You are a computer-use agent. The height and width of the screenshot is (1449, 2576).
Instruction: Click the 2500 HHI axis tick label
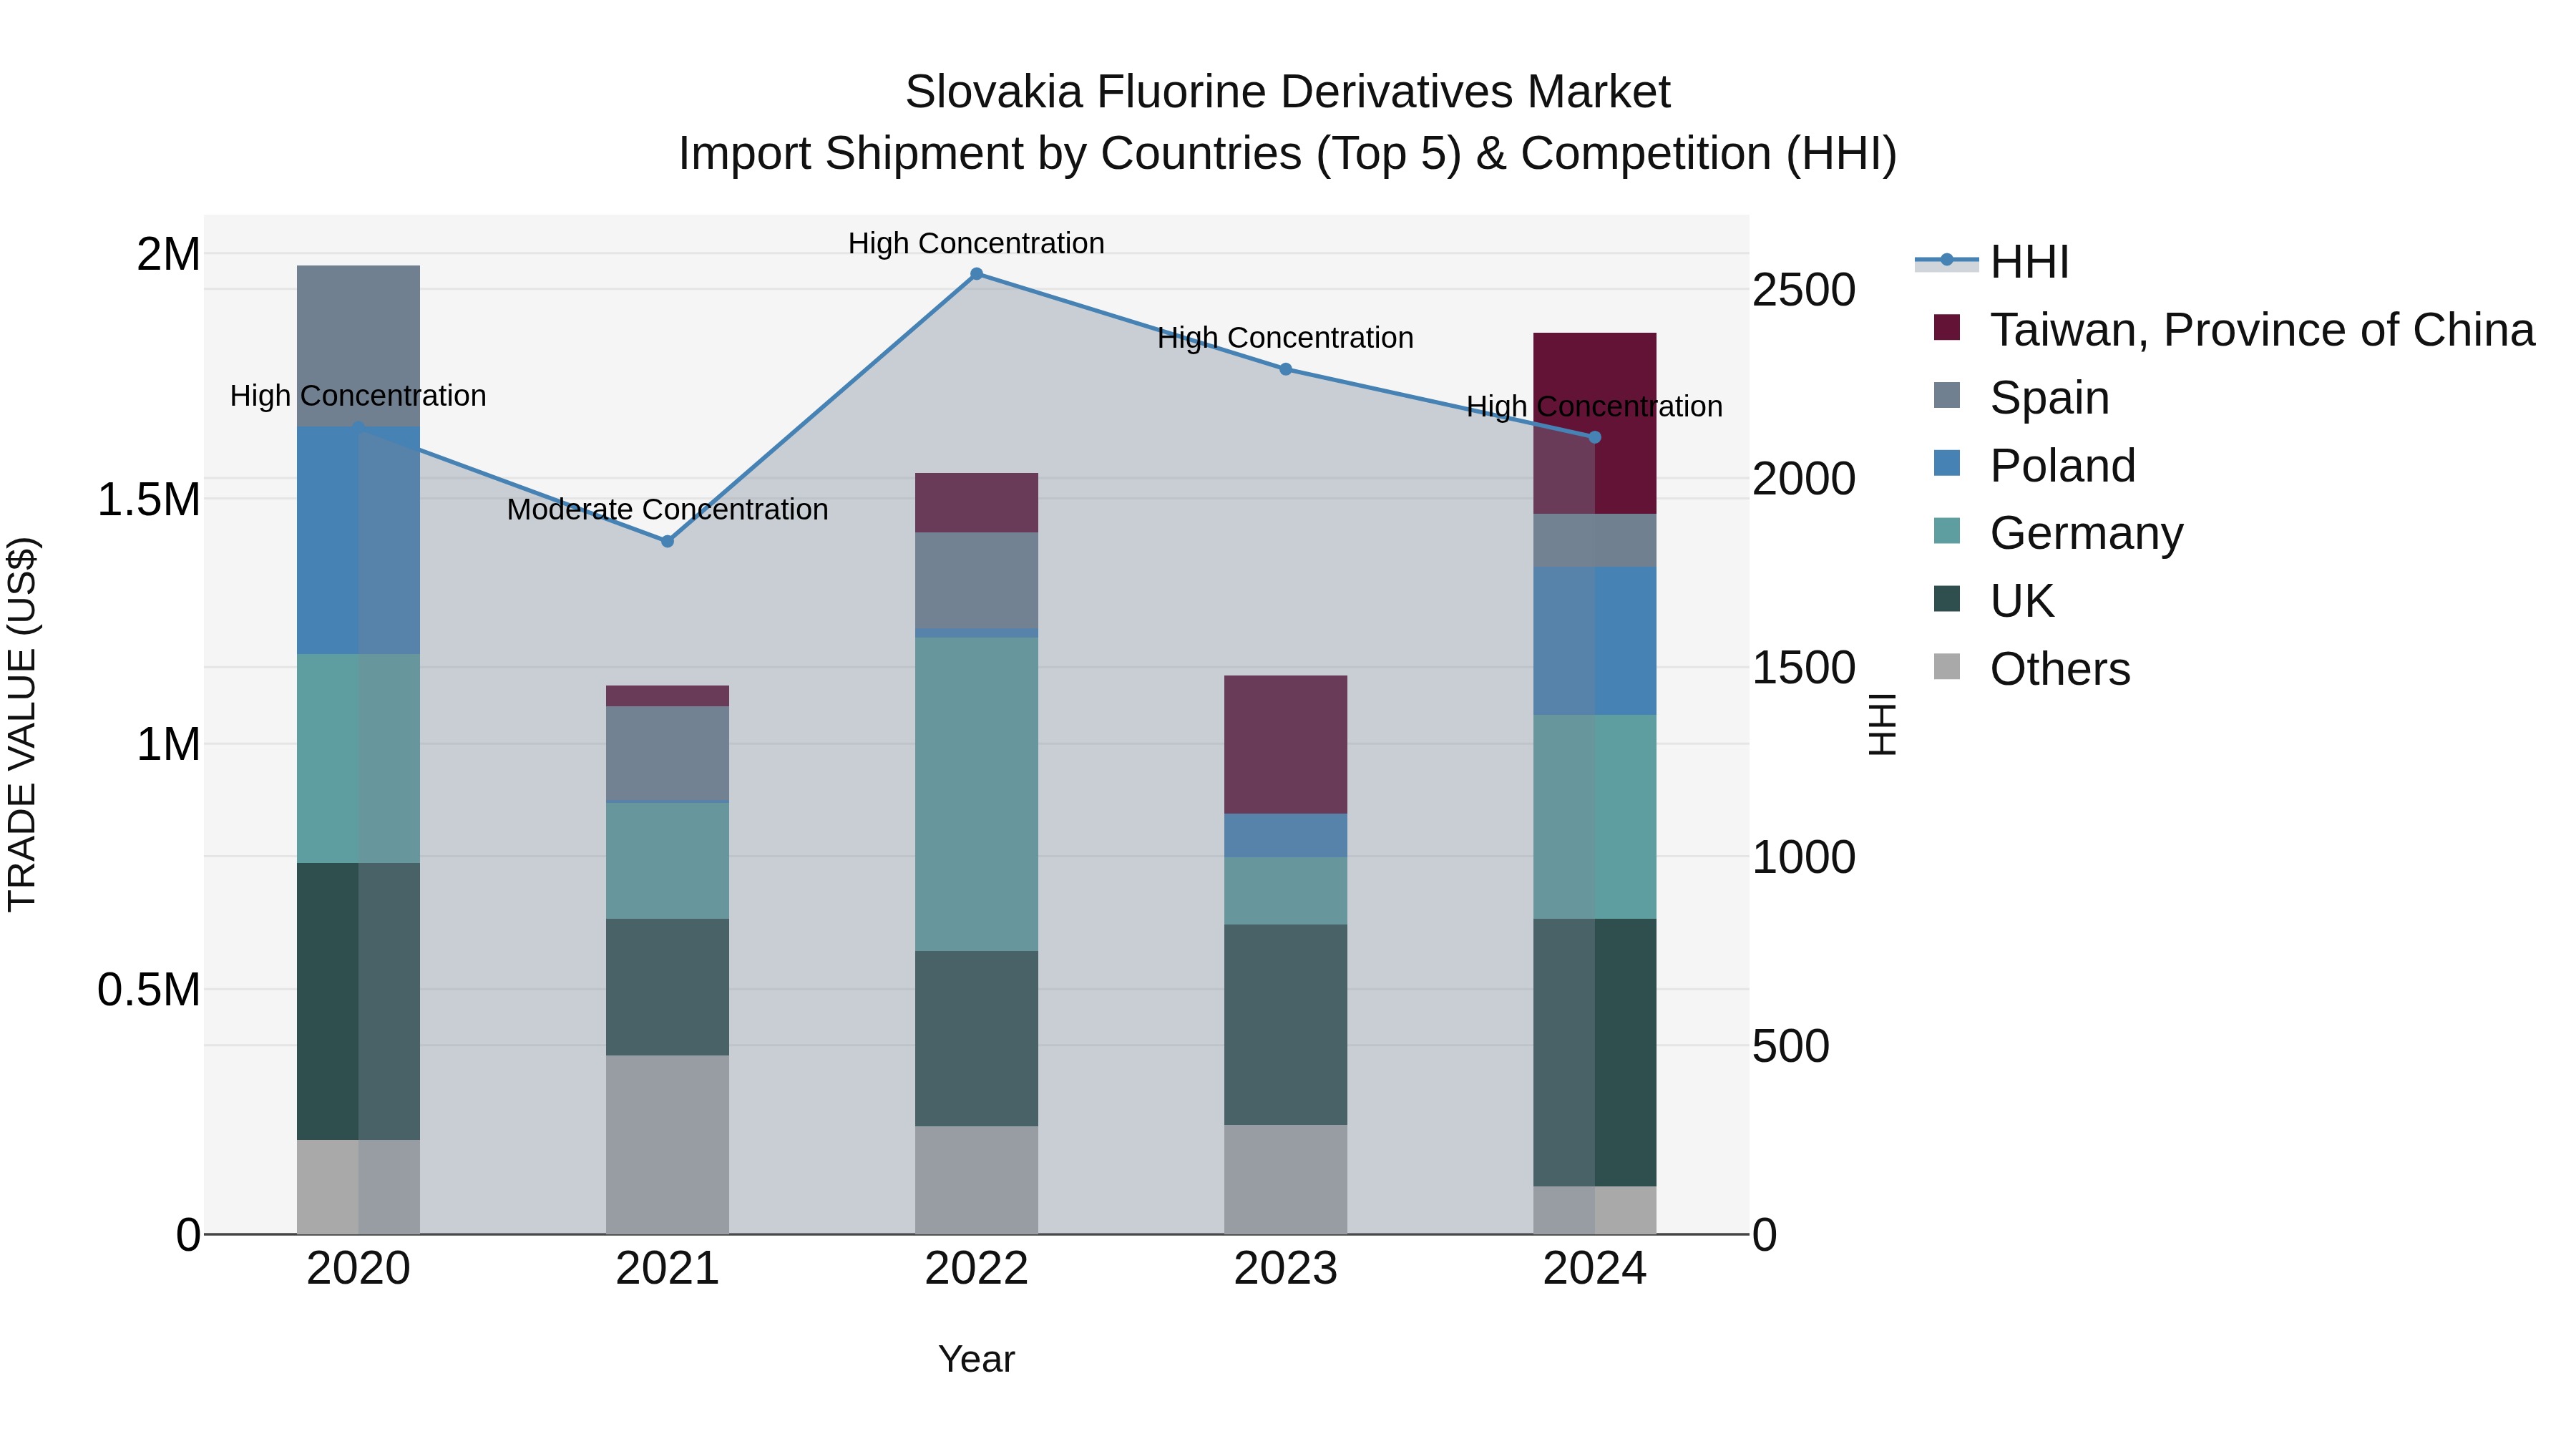click(x=1804, y=290)
